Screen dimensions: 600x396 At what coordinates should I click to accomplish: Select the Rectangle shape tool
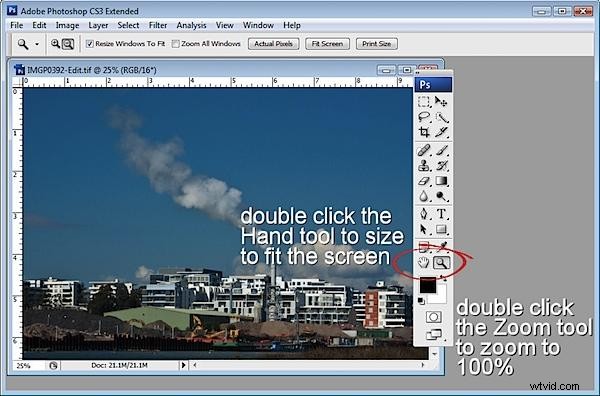click(441, 230)
